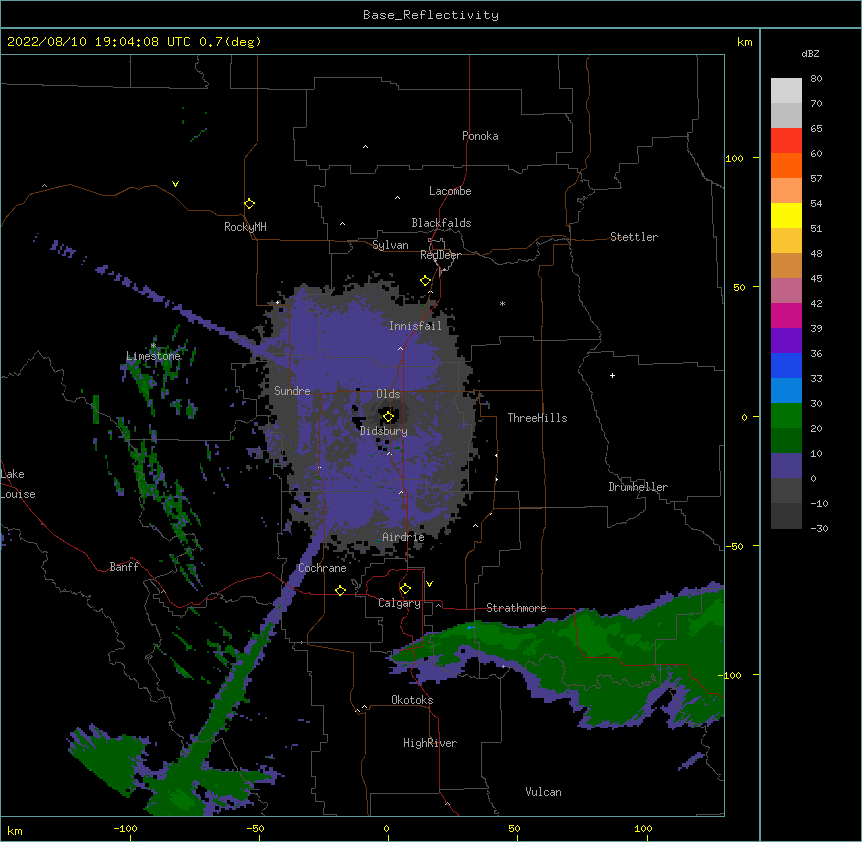Click the Limestone label

pyautogui.click(x=153, y=356)
